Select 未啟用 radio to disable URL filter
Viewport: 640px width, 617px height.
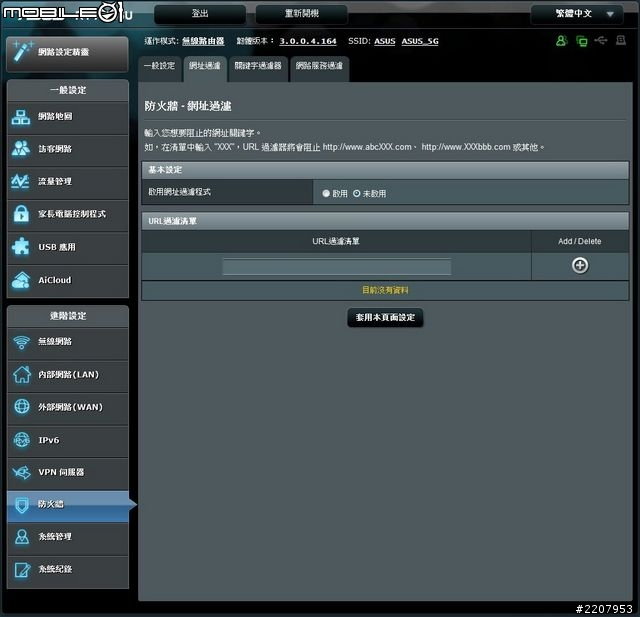coord(356,194)
